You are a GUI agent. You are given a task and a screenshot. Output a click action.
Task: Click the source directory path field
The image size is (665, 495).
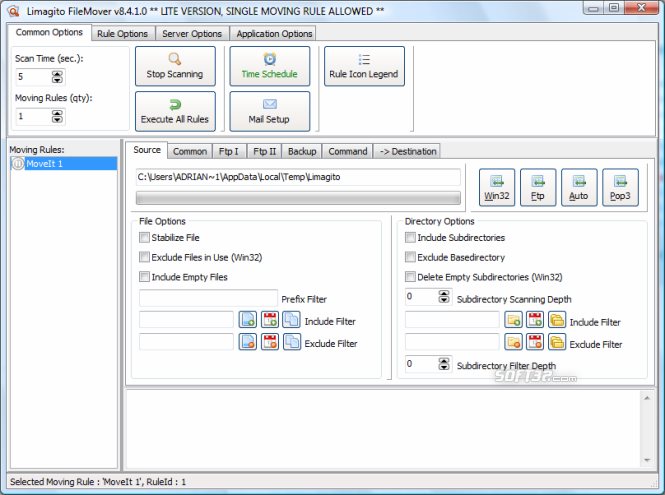298,177
